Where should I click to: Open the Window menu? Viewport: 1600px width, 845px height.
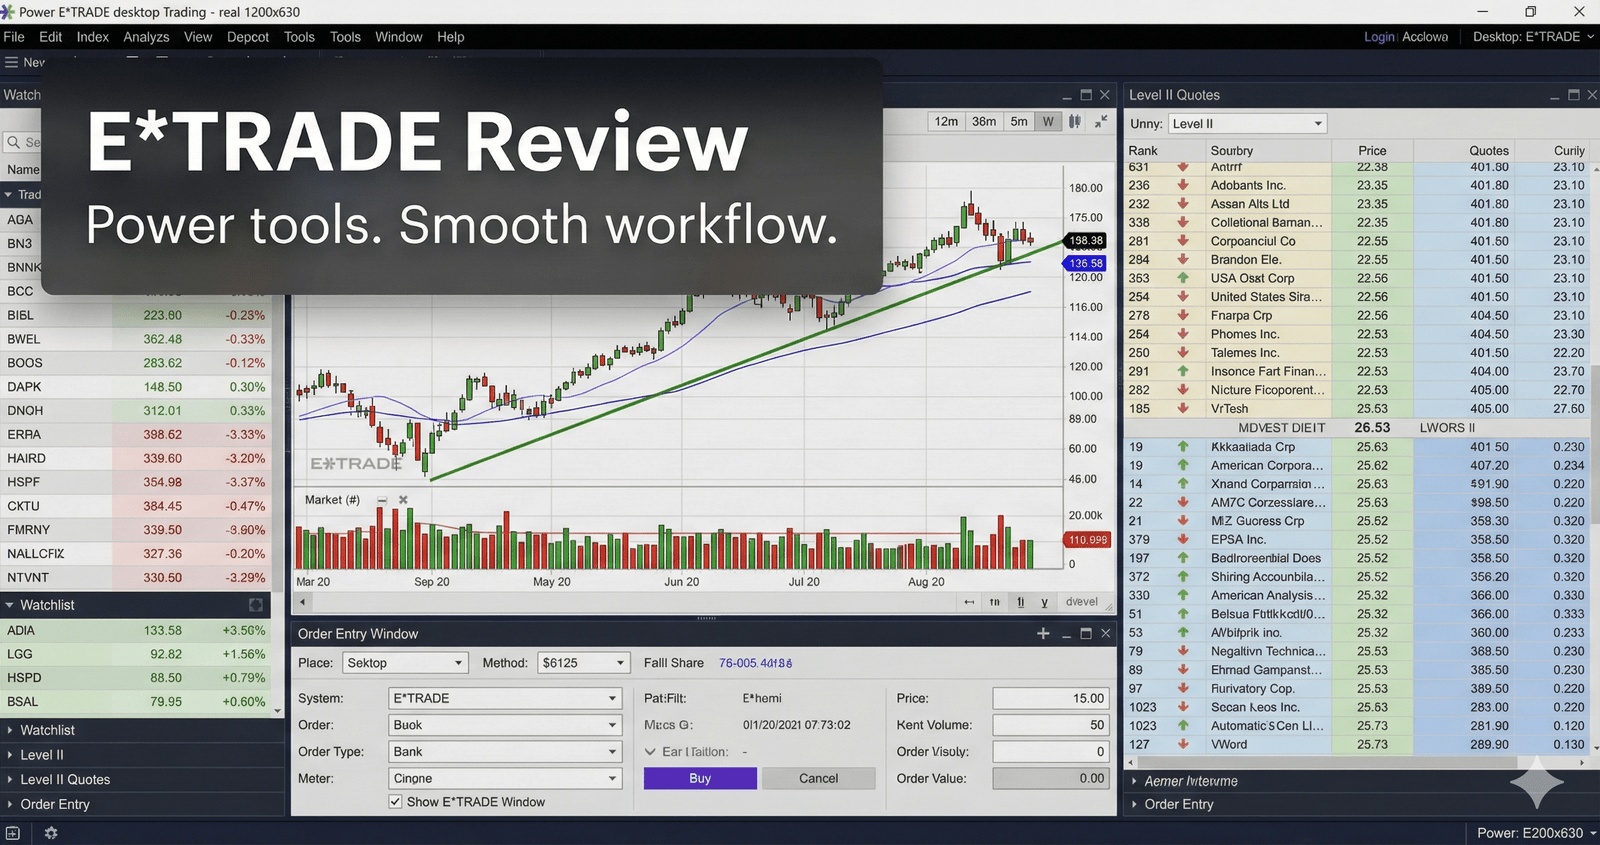tap(399, 37)
